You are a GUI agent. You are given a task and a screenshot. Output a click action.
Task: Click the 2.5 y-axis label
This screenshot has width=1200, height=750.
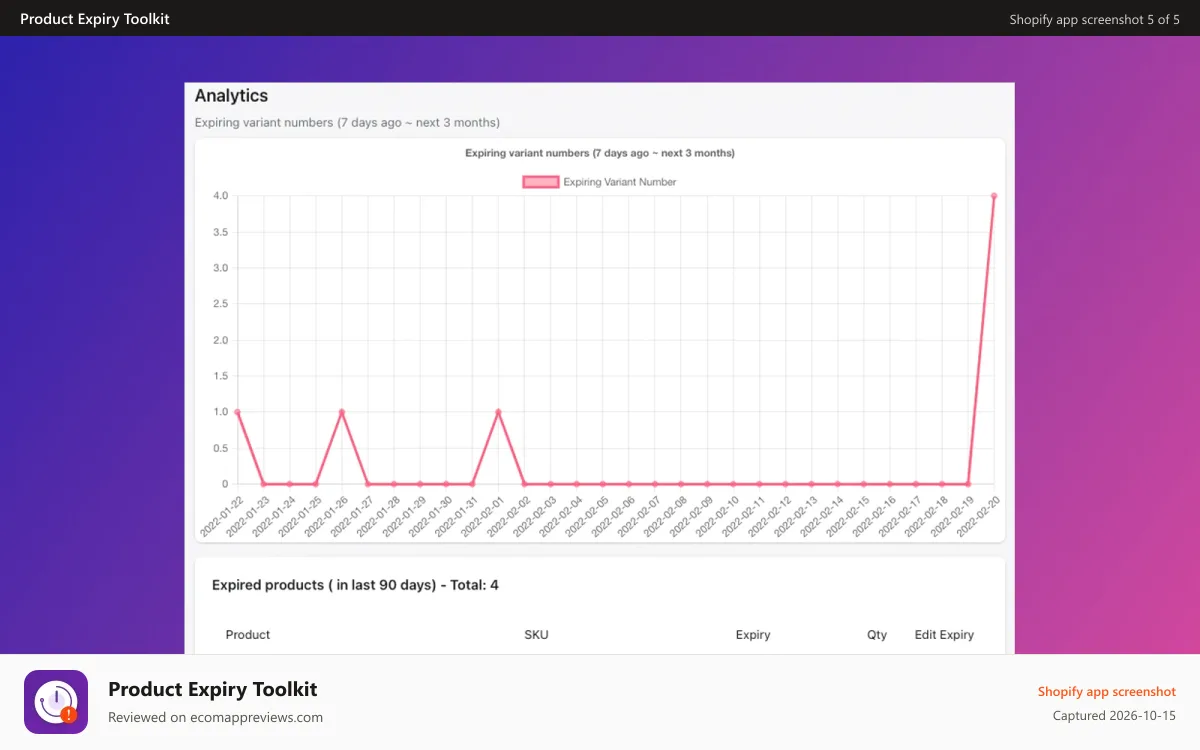coord(220,304)
